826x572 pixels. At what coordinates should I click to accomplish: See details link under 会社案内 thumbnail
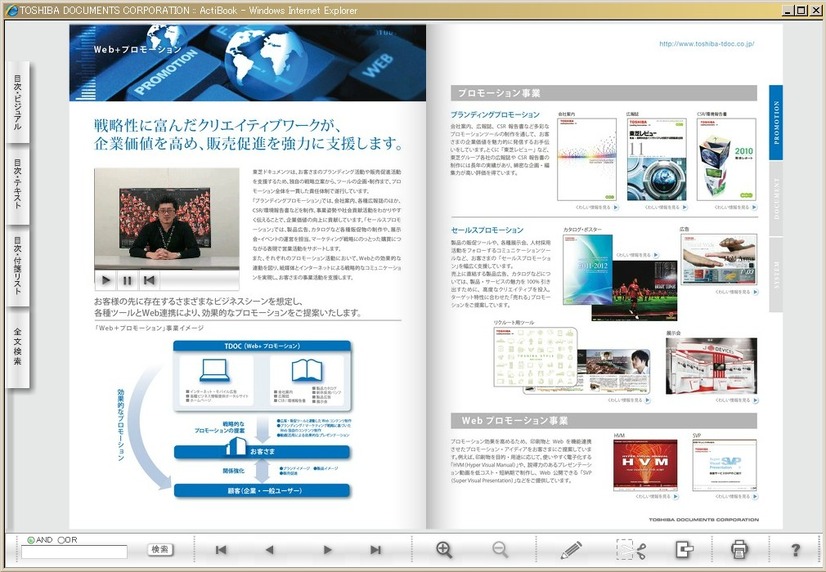[x=597, y=208]
